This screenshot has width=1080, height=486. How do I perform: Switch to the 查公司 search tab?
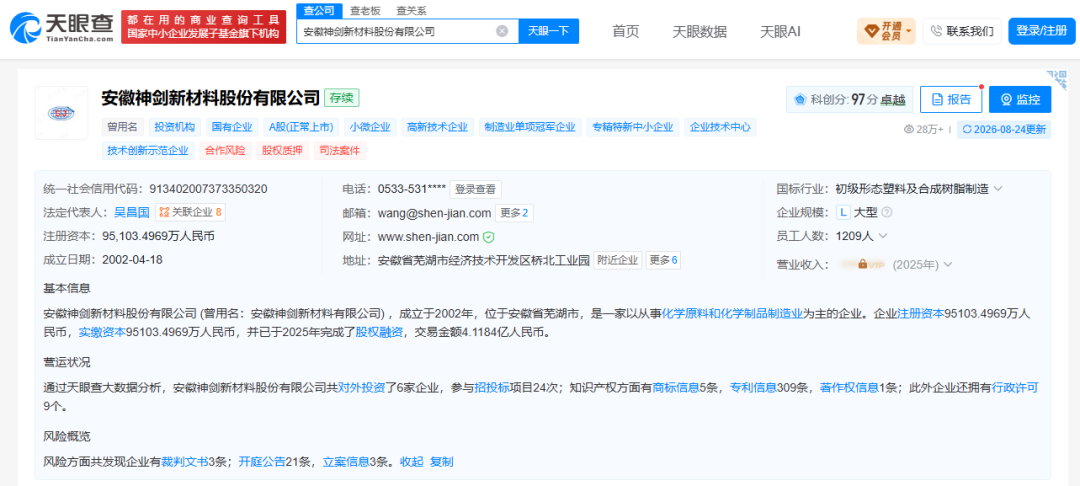pos(319,10)
